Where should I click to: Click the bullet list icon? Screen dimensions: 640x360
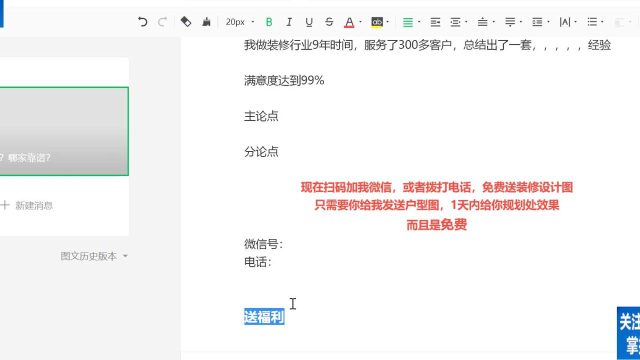tap(592, 22)
